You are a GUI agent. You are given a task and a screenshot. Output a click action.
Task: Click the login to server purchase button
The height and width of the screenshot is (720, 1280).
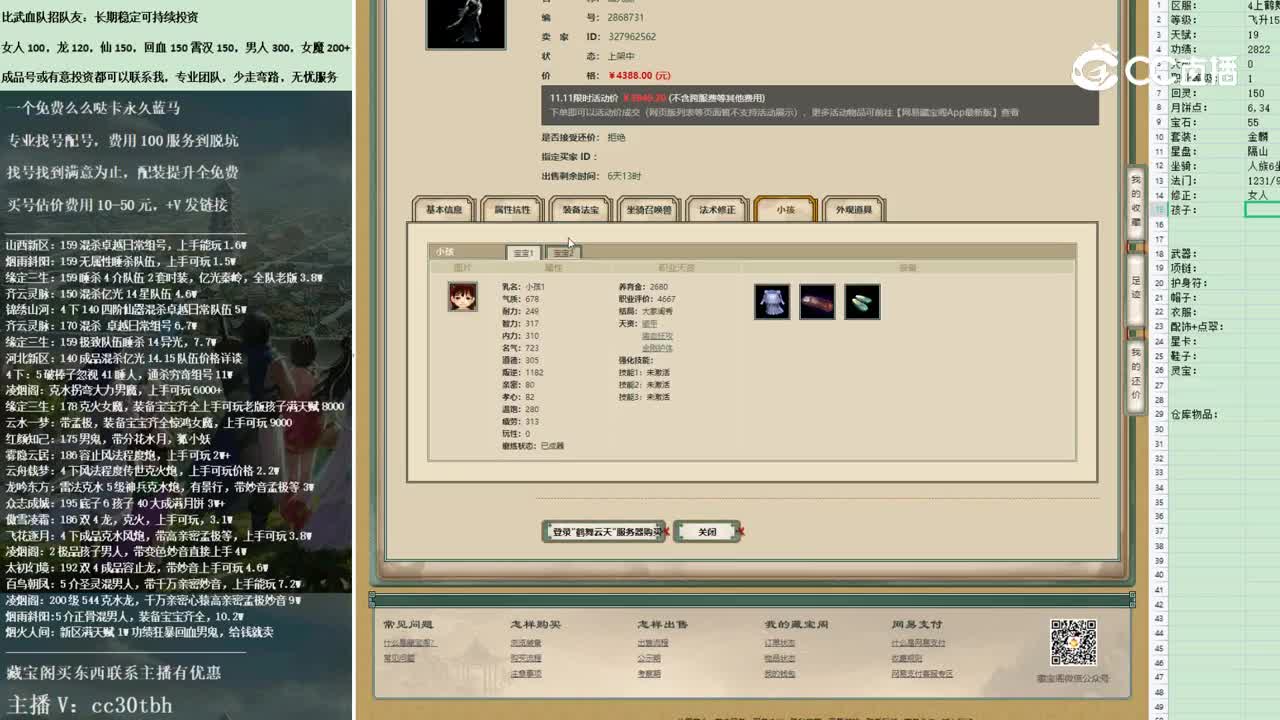[604, 532]
